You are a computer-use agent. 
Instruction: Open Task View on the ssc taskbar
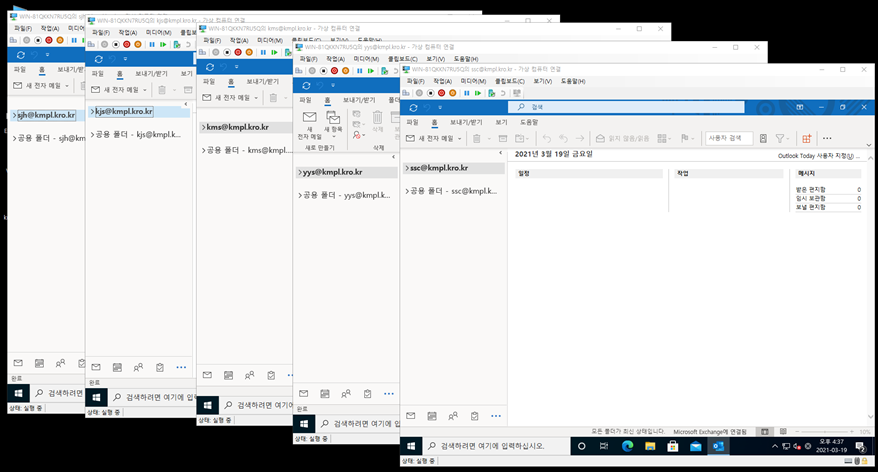tap(604, 446)
